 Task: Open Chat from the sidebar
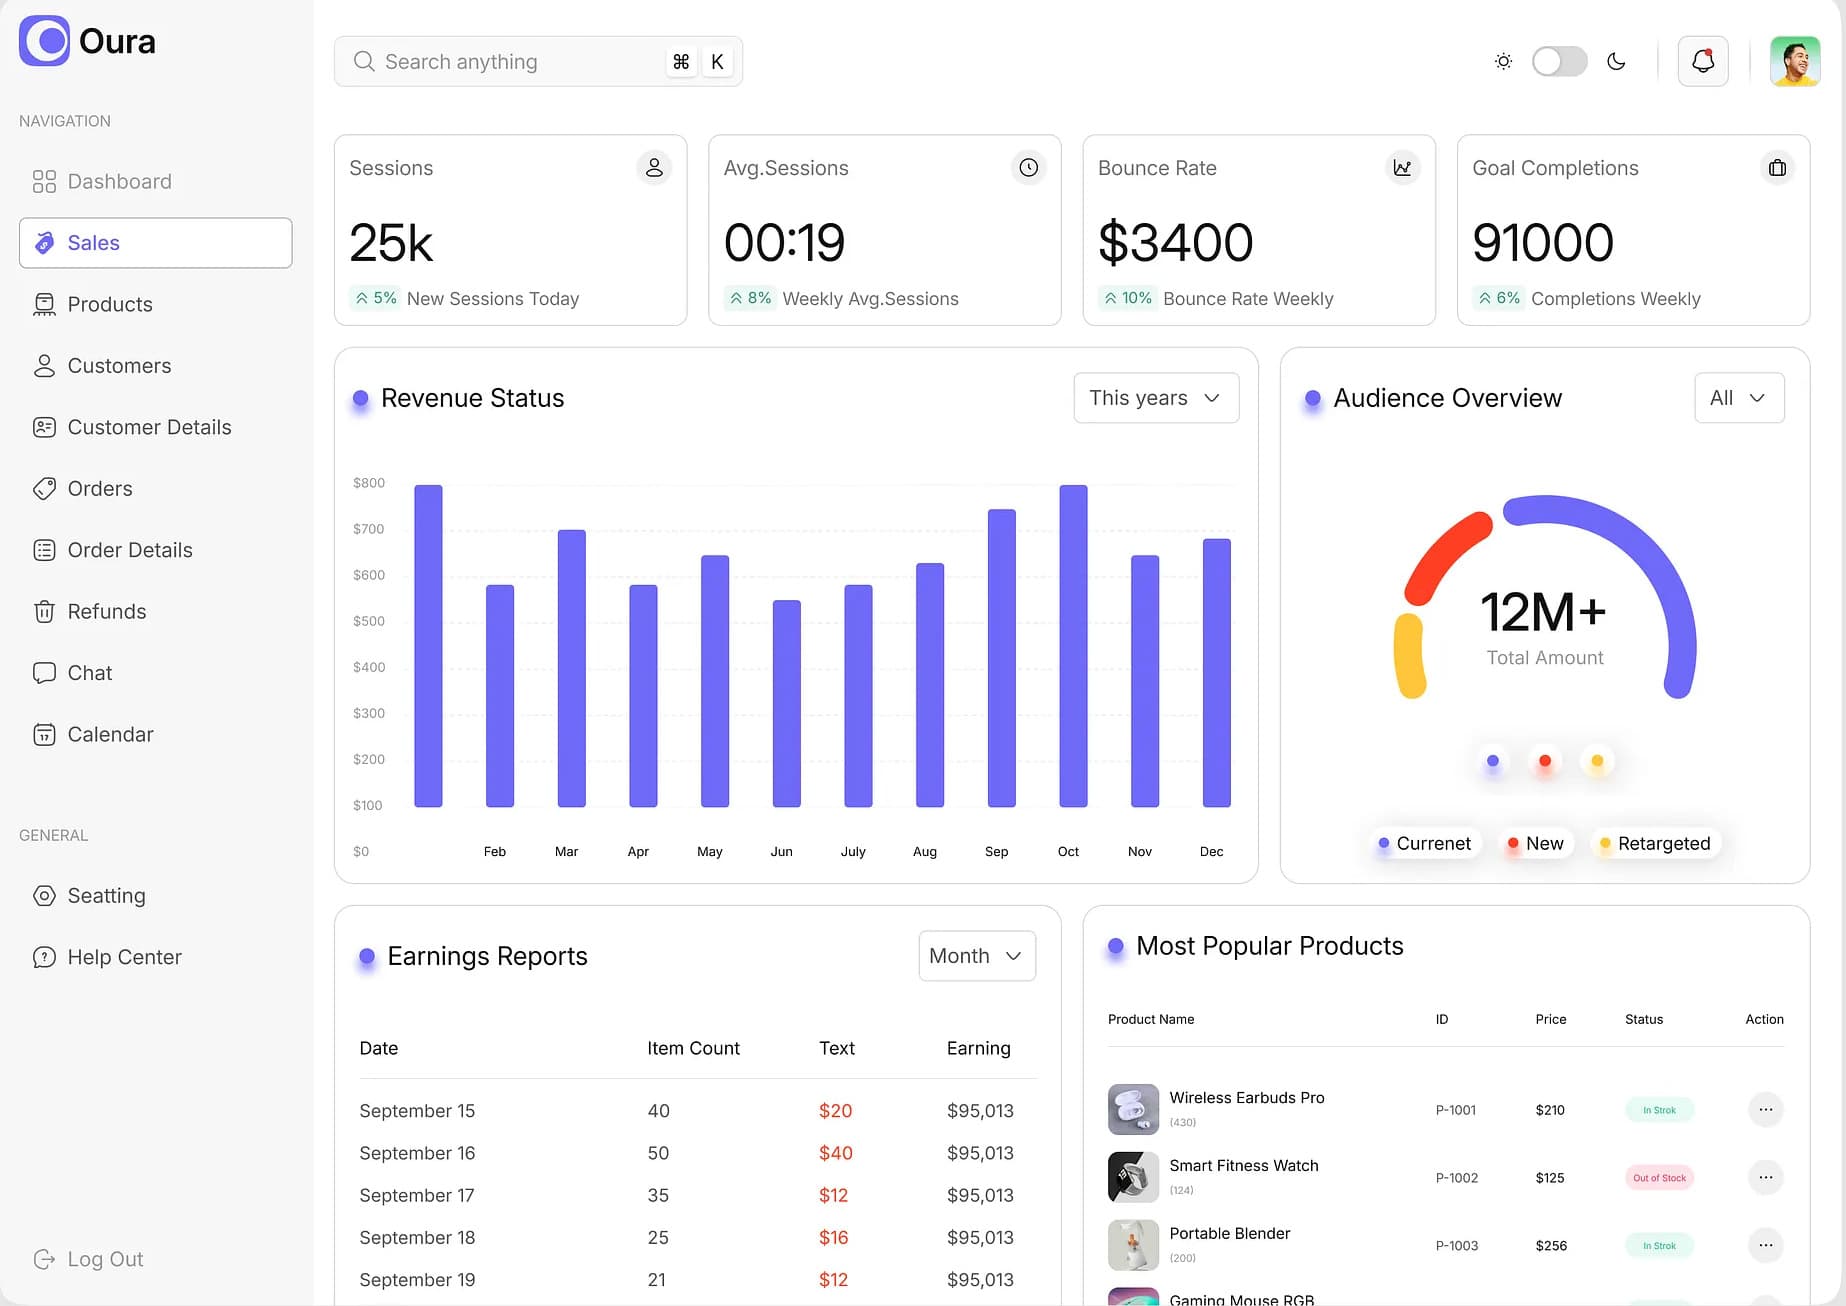click(89, 672)
